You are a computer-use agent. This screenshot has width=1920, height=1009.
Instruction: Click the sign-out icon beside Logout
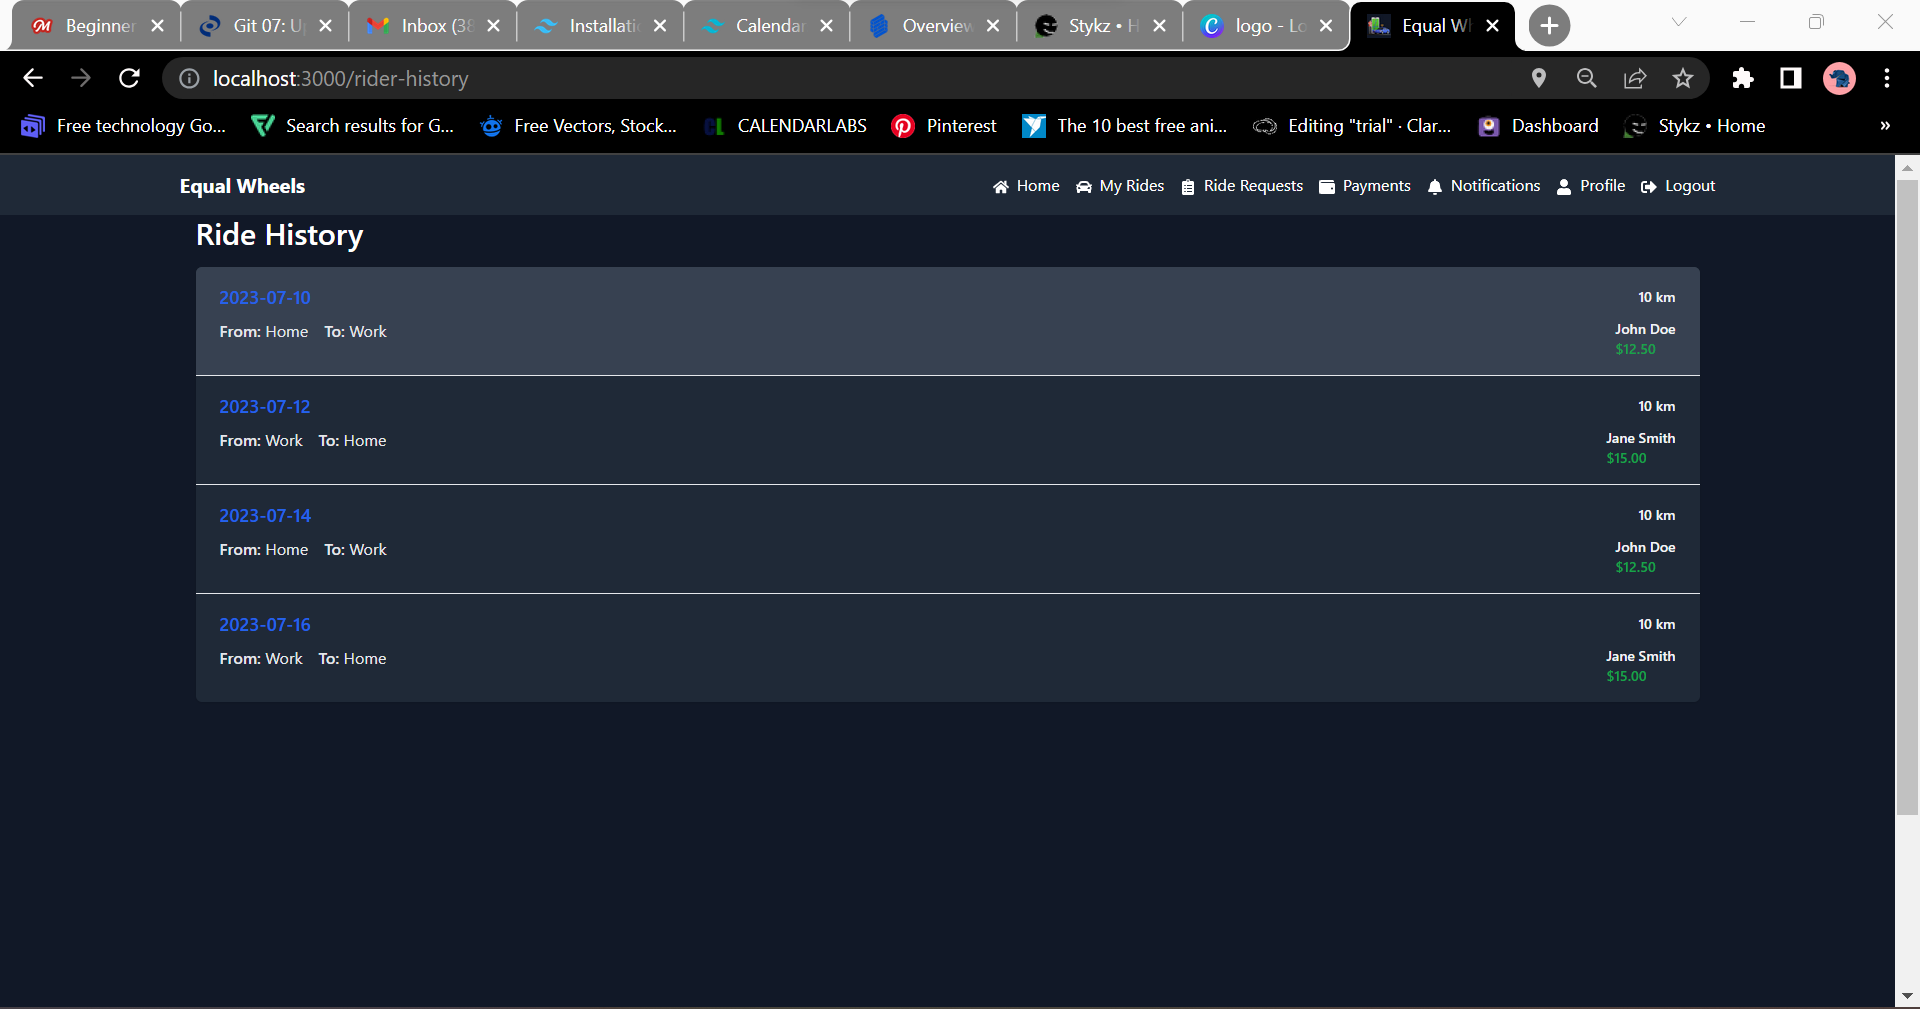pyautogui.click(x=1649, y=187)
